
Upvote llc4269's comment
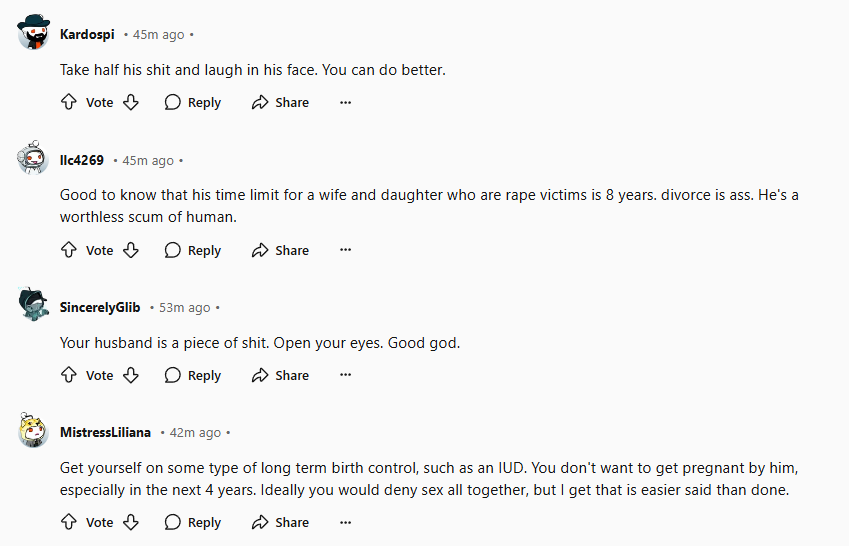coord(69,250)
